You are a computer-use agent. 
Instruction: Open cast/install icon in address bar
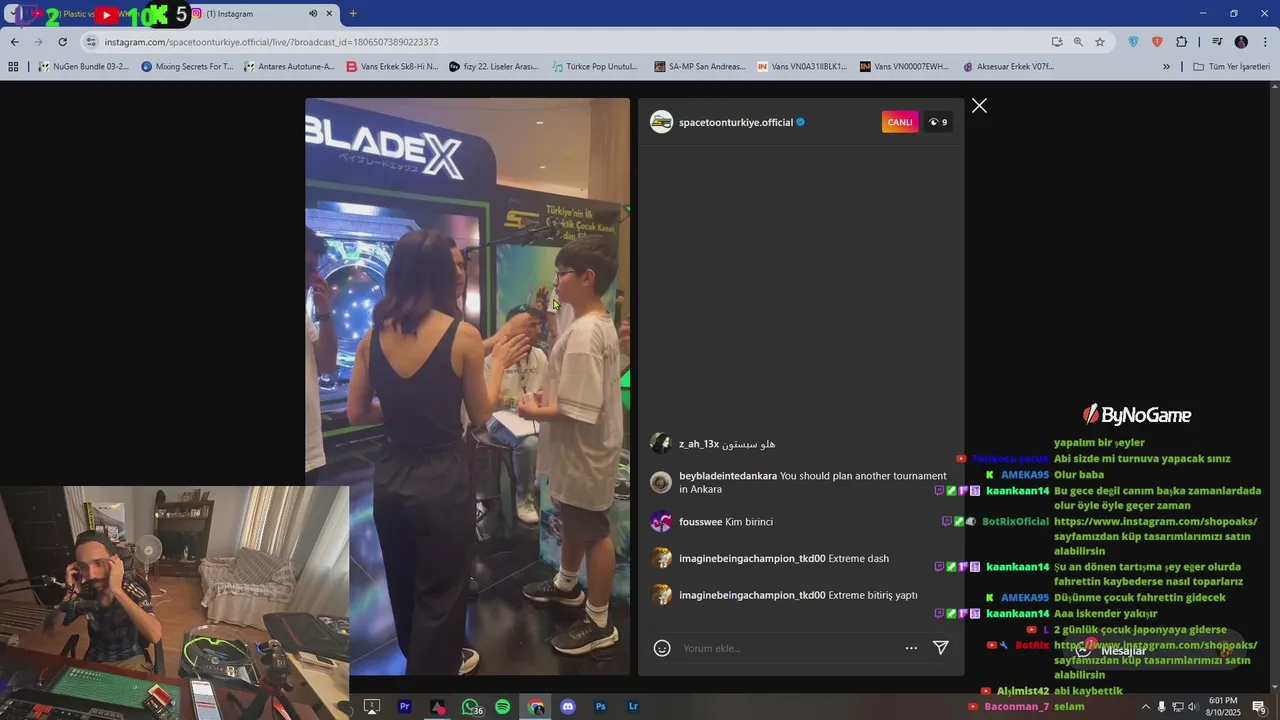(1057, 42)
